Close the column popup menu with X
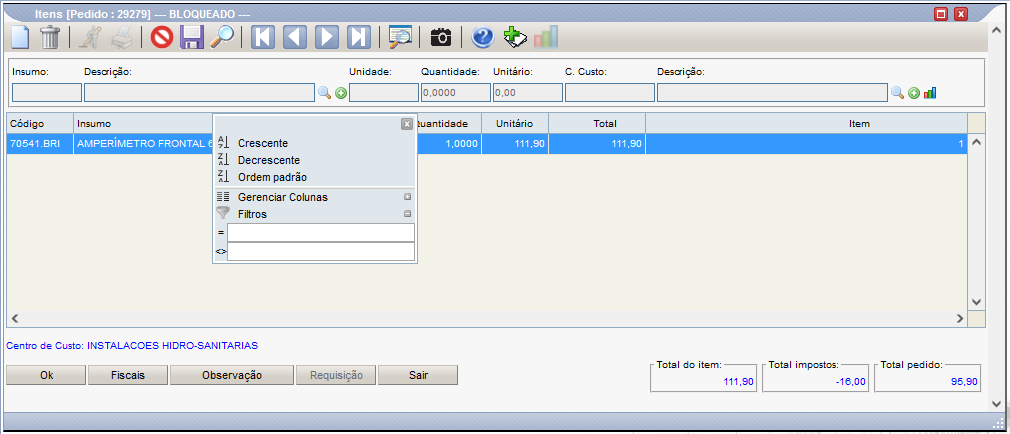 pyautogui.click(x=406, y=124)
